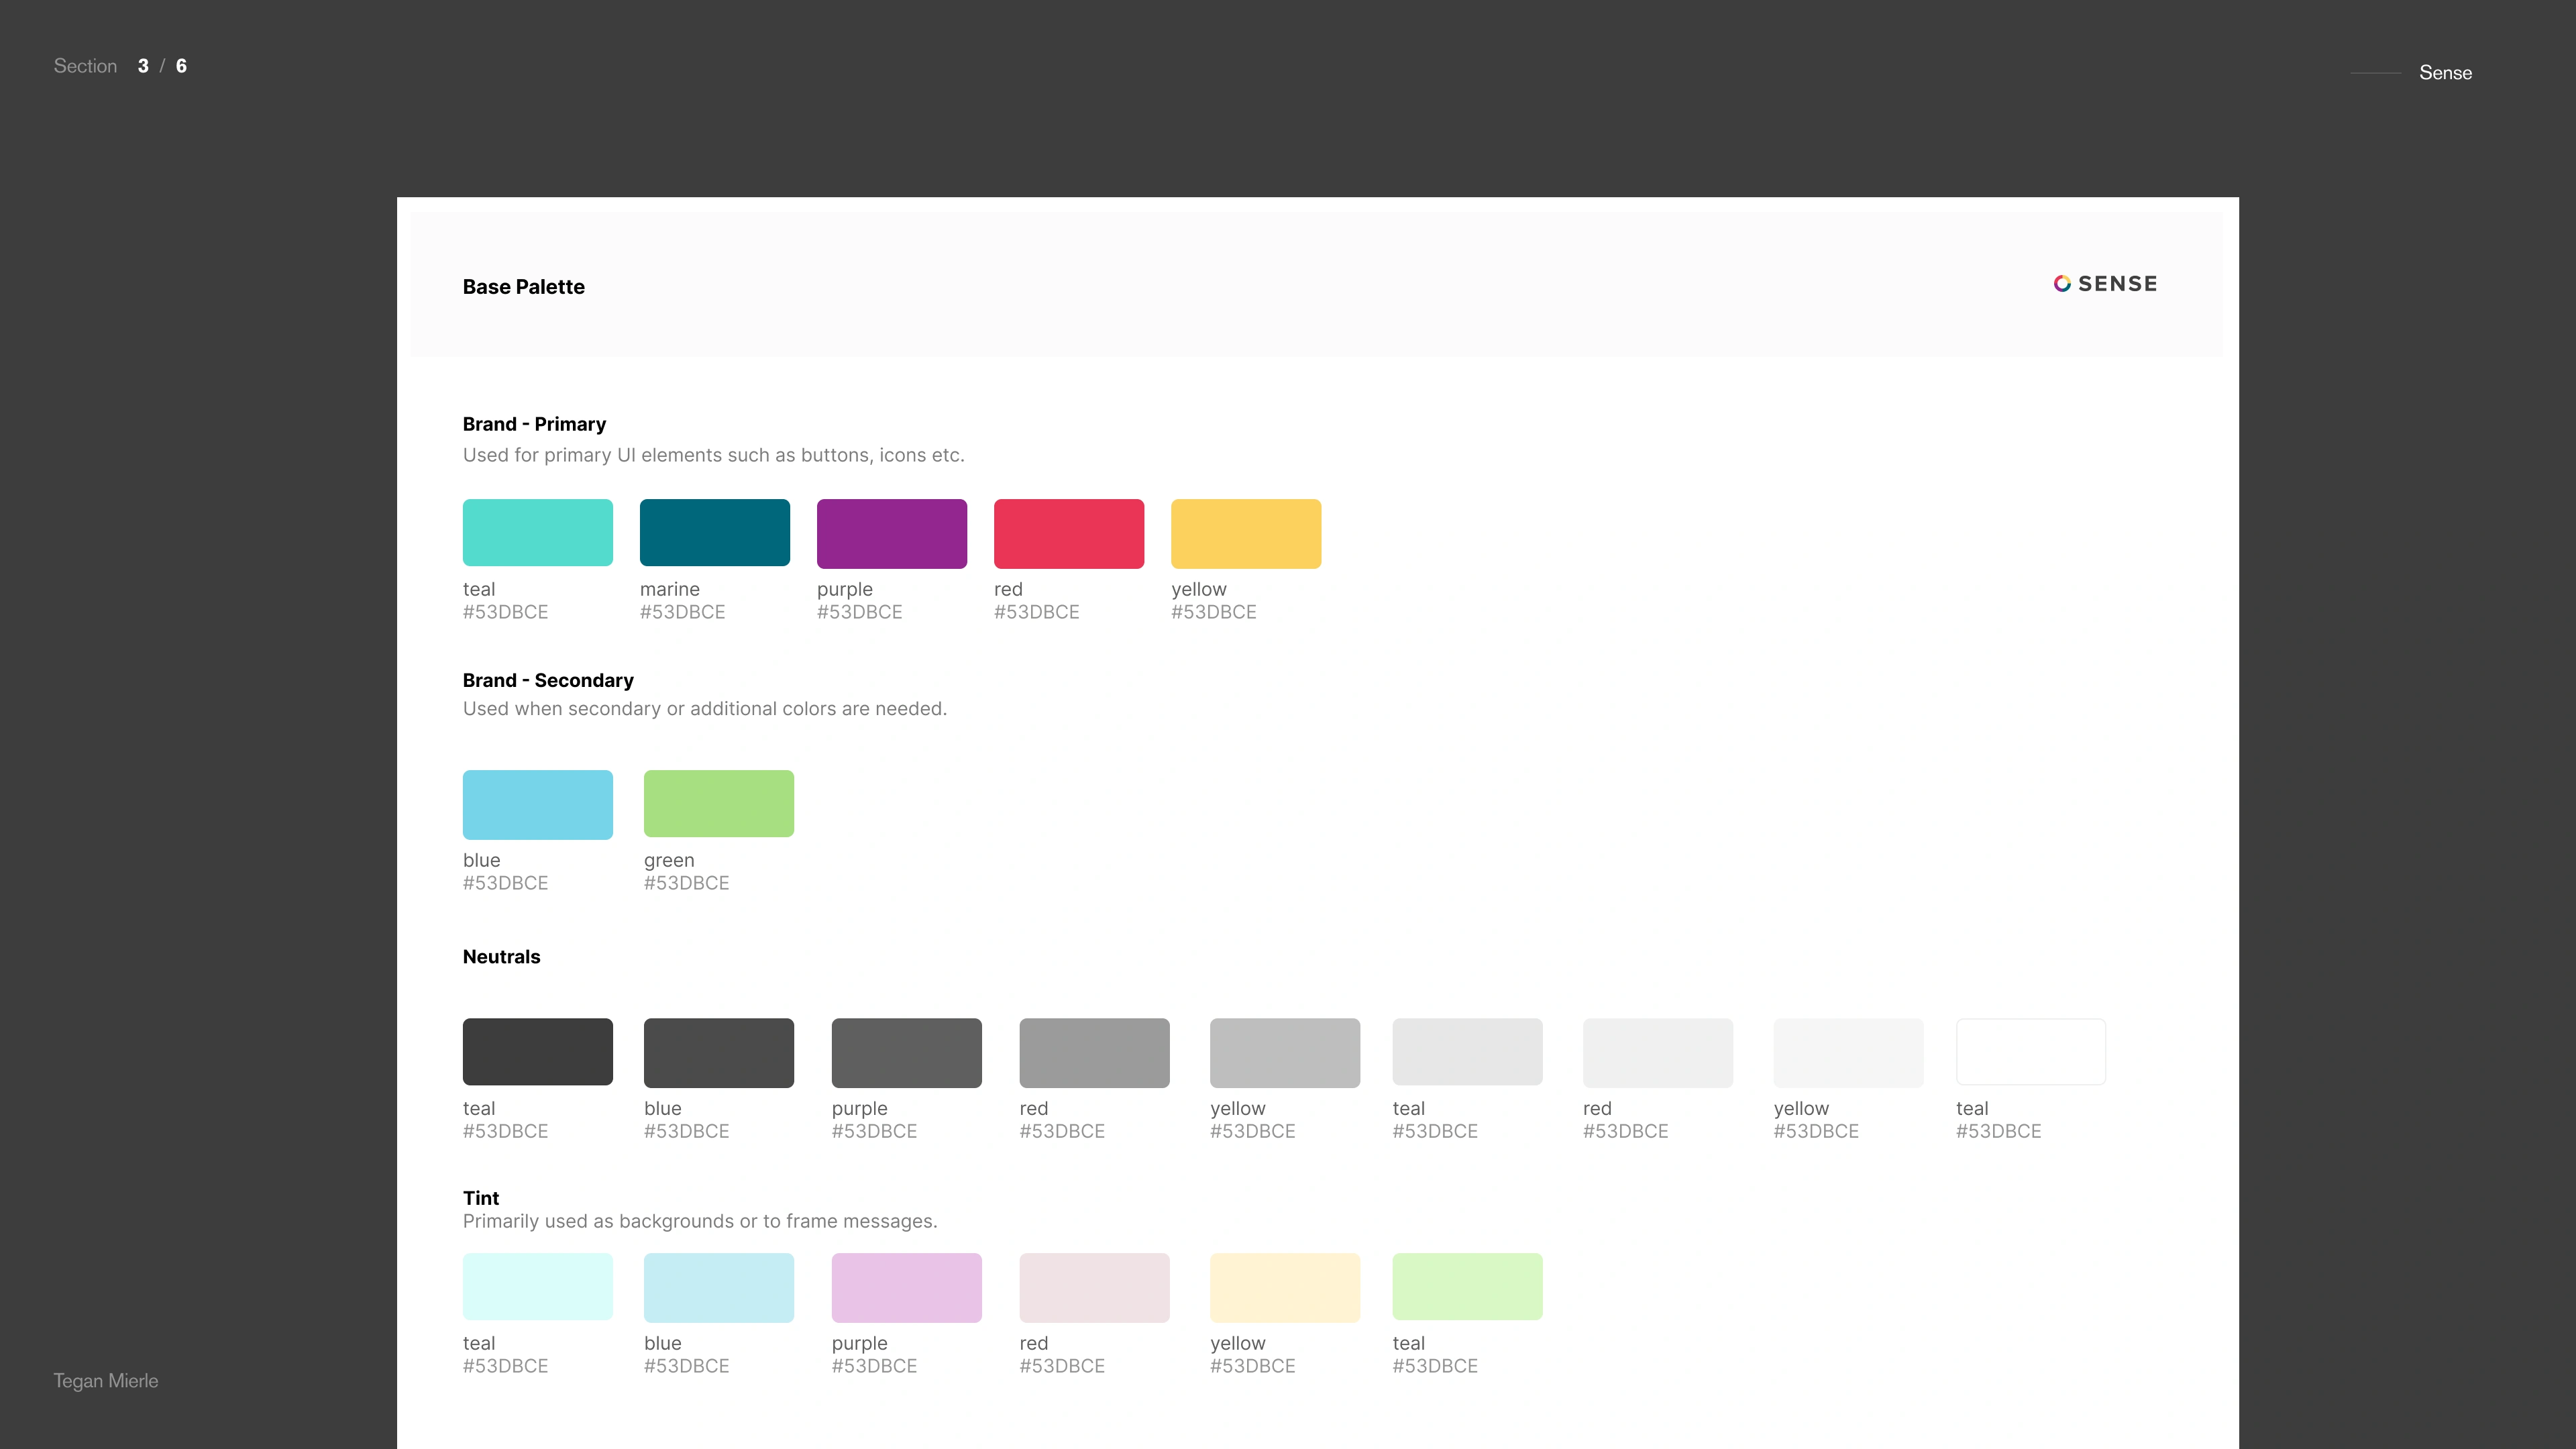
Task: Click the Brand - Primary heading
Action: [534, 424]
